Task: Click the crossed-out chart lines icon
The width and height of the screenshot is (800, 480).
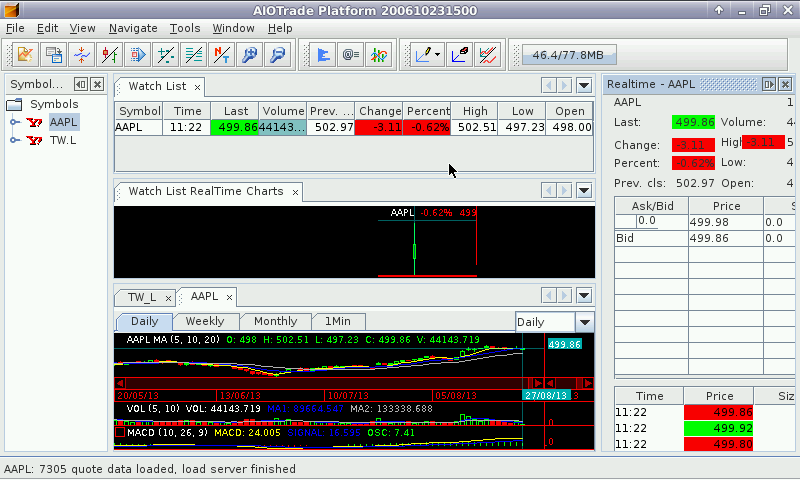Action: [x=488, y=55]
